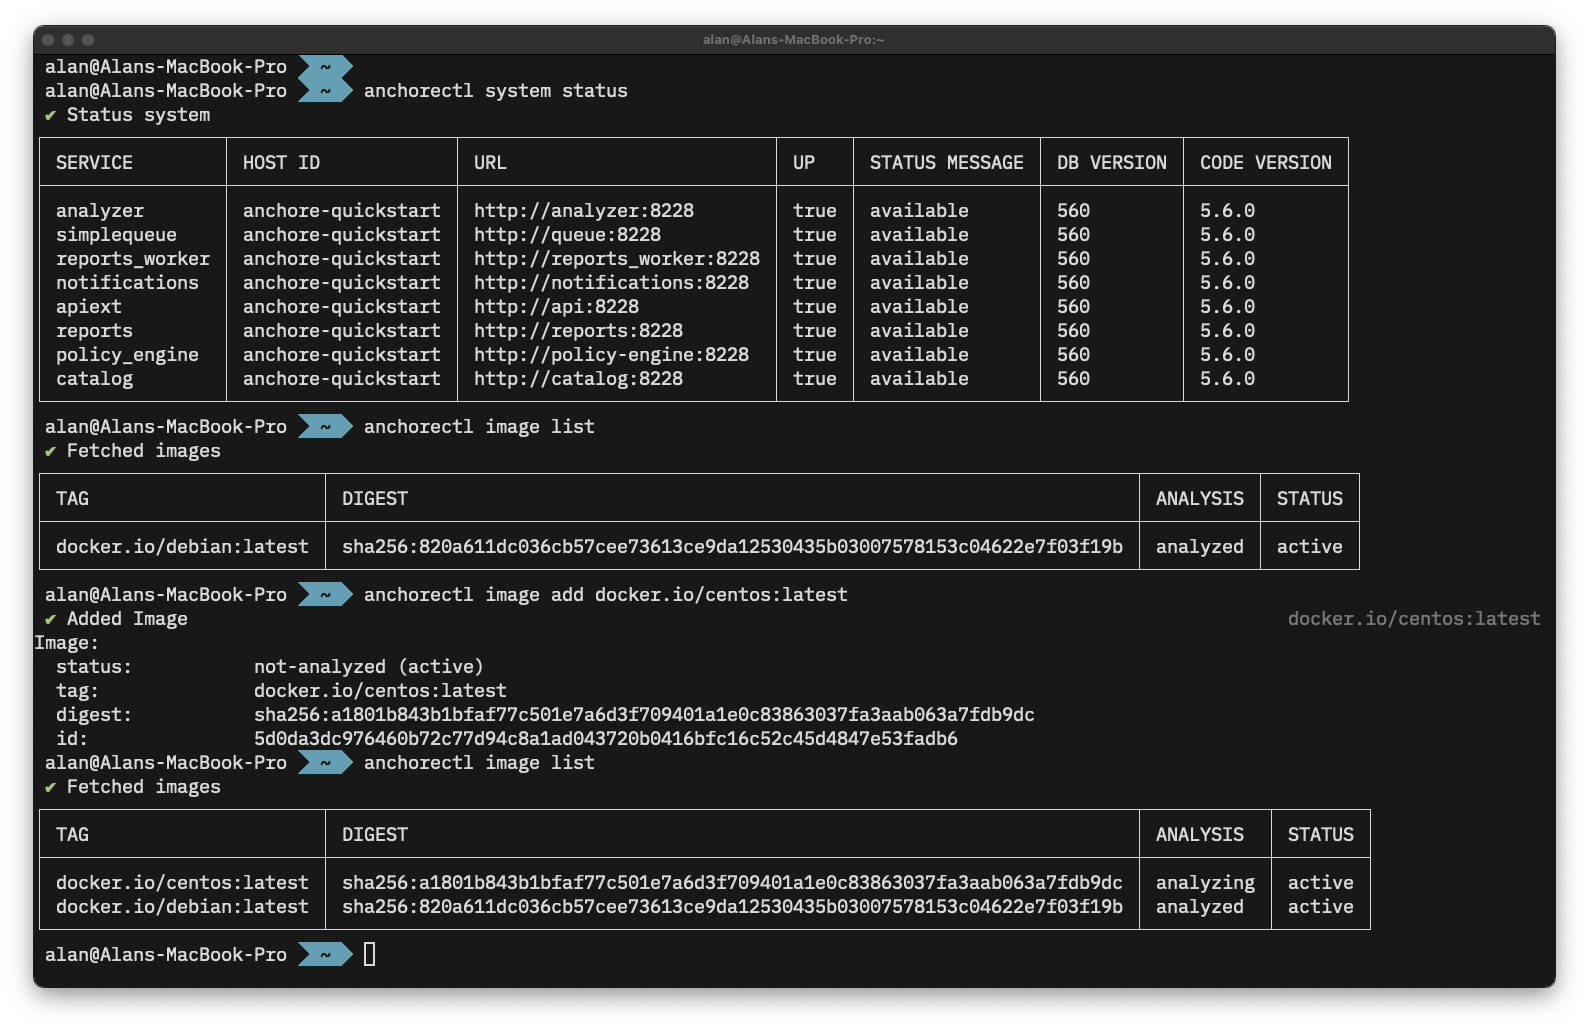Select the 'catalog' service name
1589x1029 pixels.
94,379
